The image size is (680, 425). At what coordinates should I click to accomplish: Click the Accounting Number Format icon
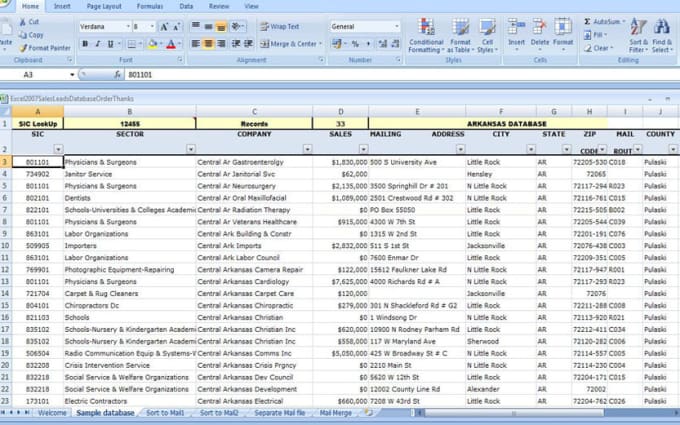coord(337,44)
